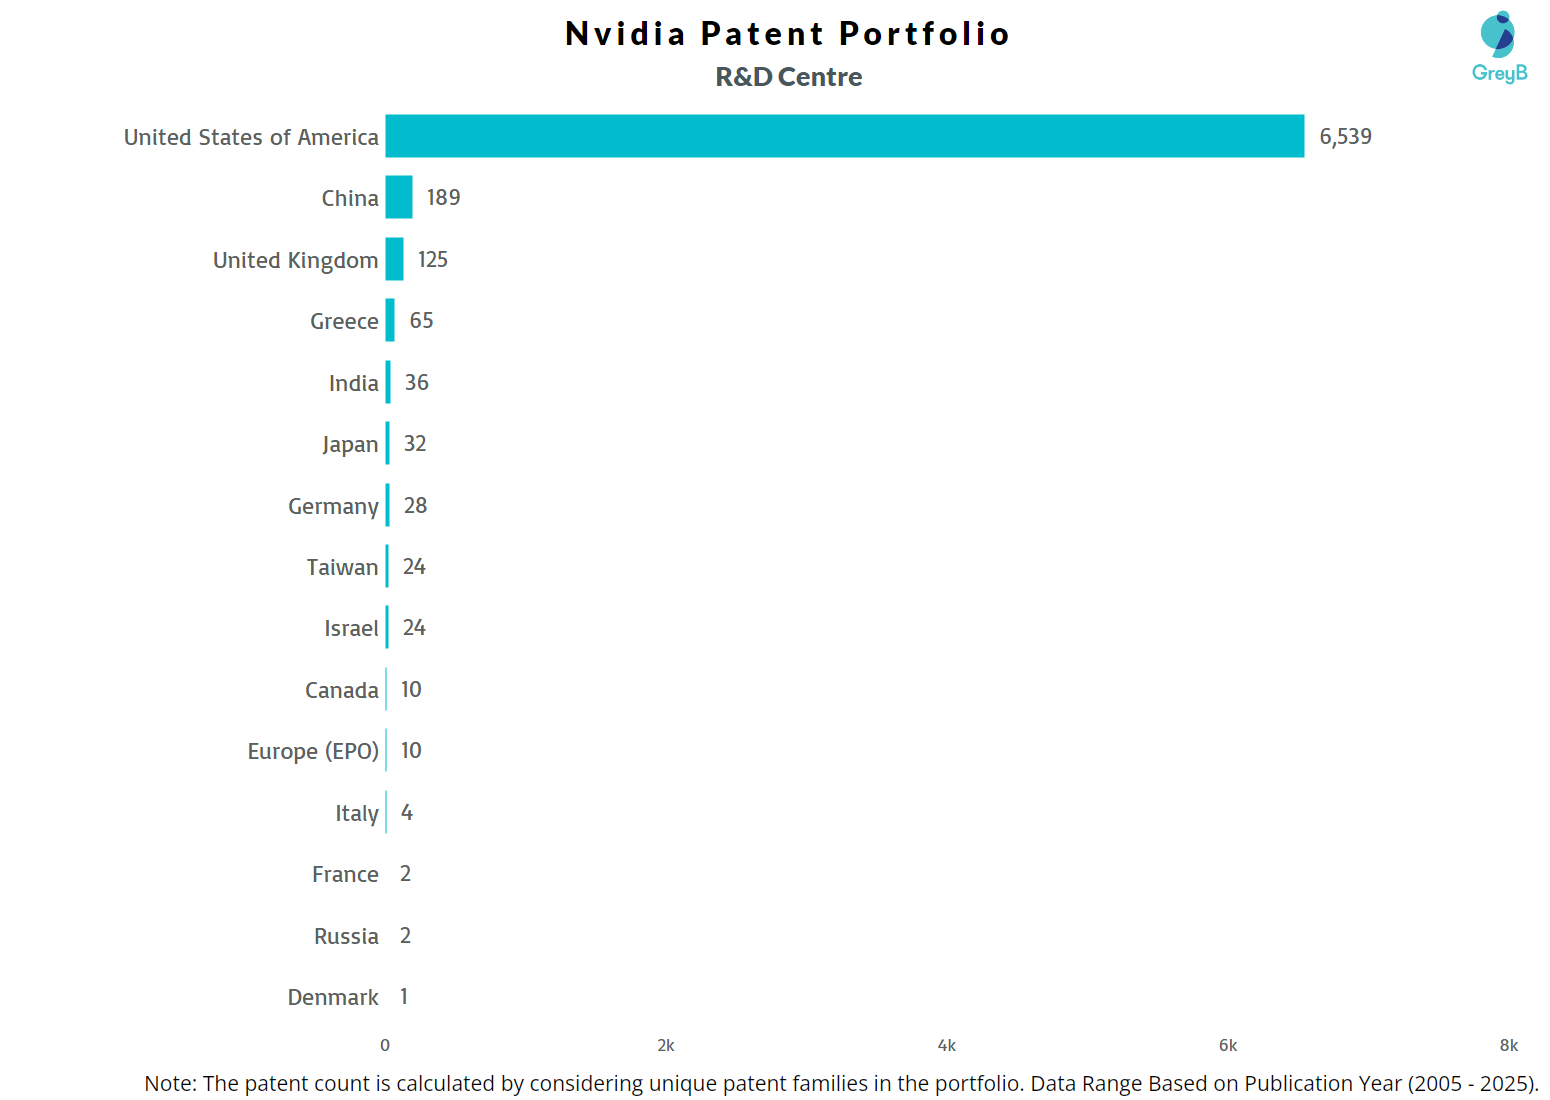Image resolution: width=1550 pixels, height=1100 pixels.
Task: Click the R&D Centre subtitle
Action: point(788,77)
